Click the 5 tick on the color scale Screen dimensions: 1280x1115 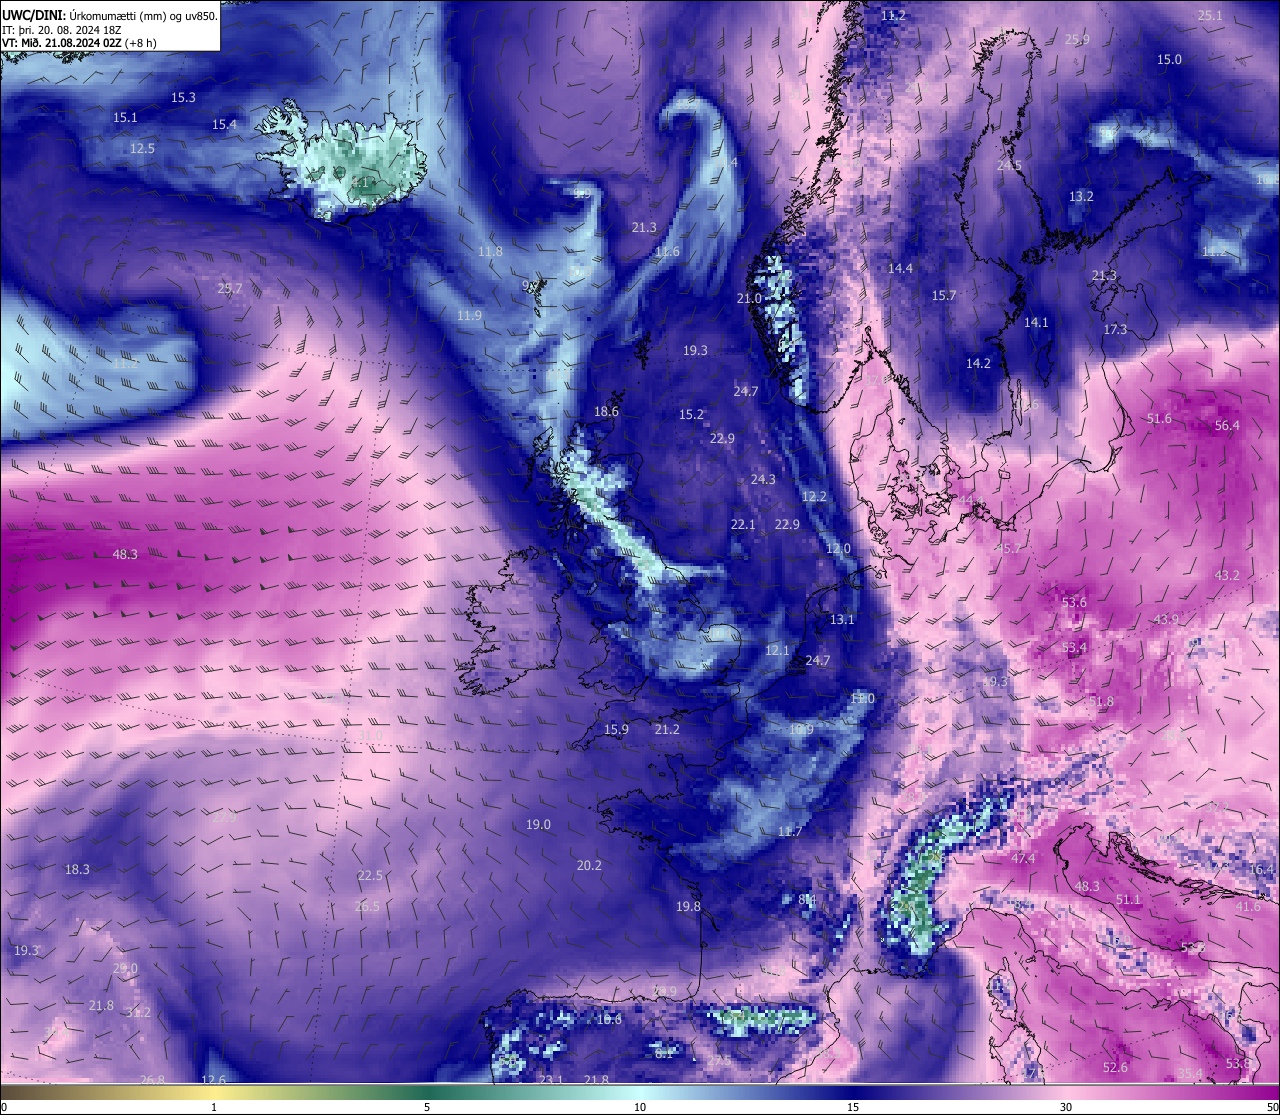pyautogui.click(x=427, y=1107)
